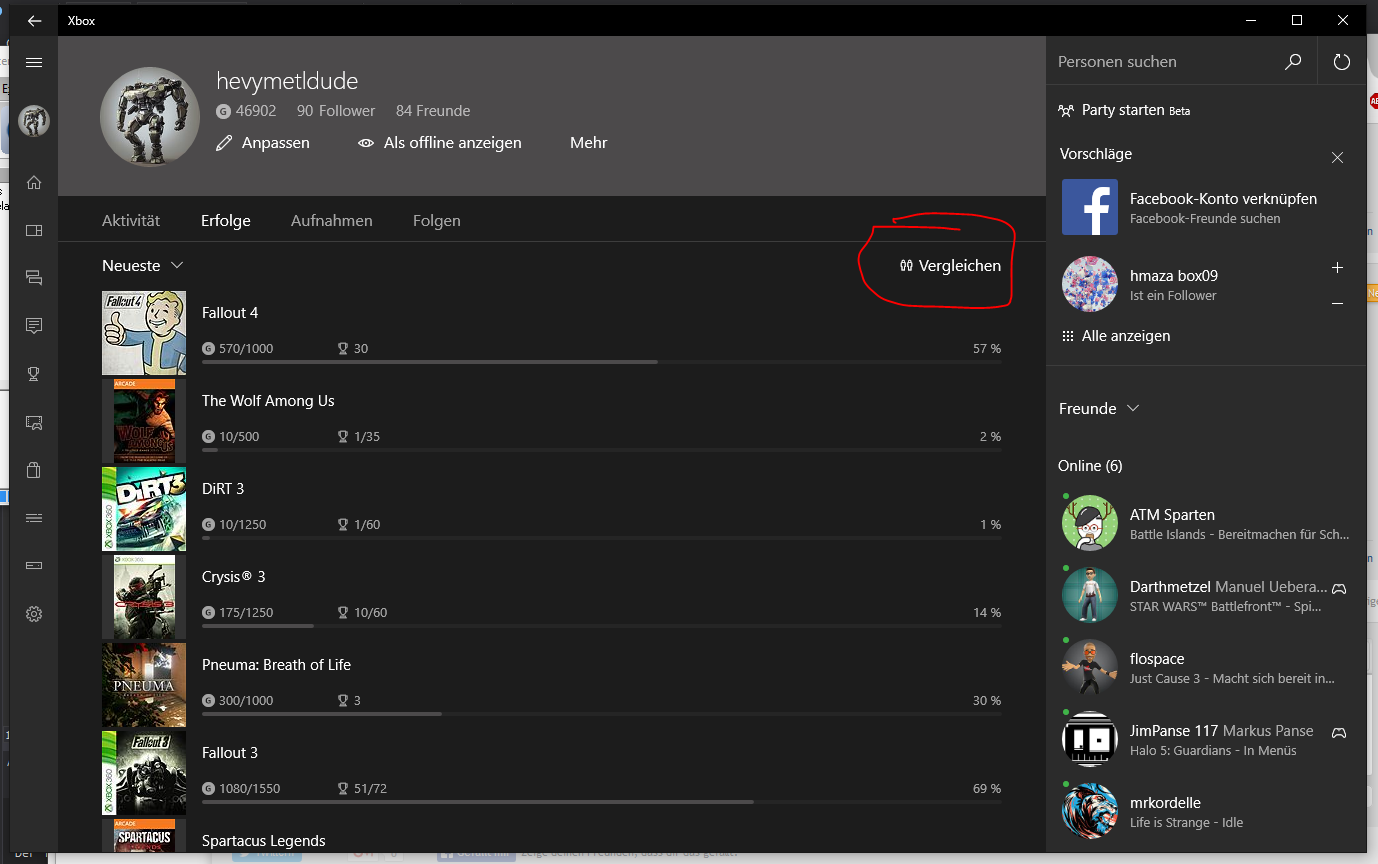Click Anpassen to customize profile
Screen dimensions: 1378x864
pos(263,143)
